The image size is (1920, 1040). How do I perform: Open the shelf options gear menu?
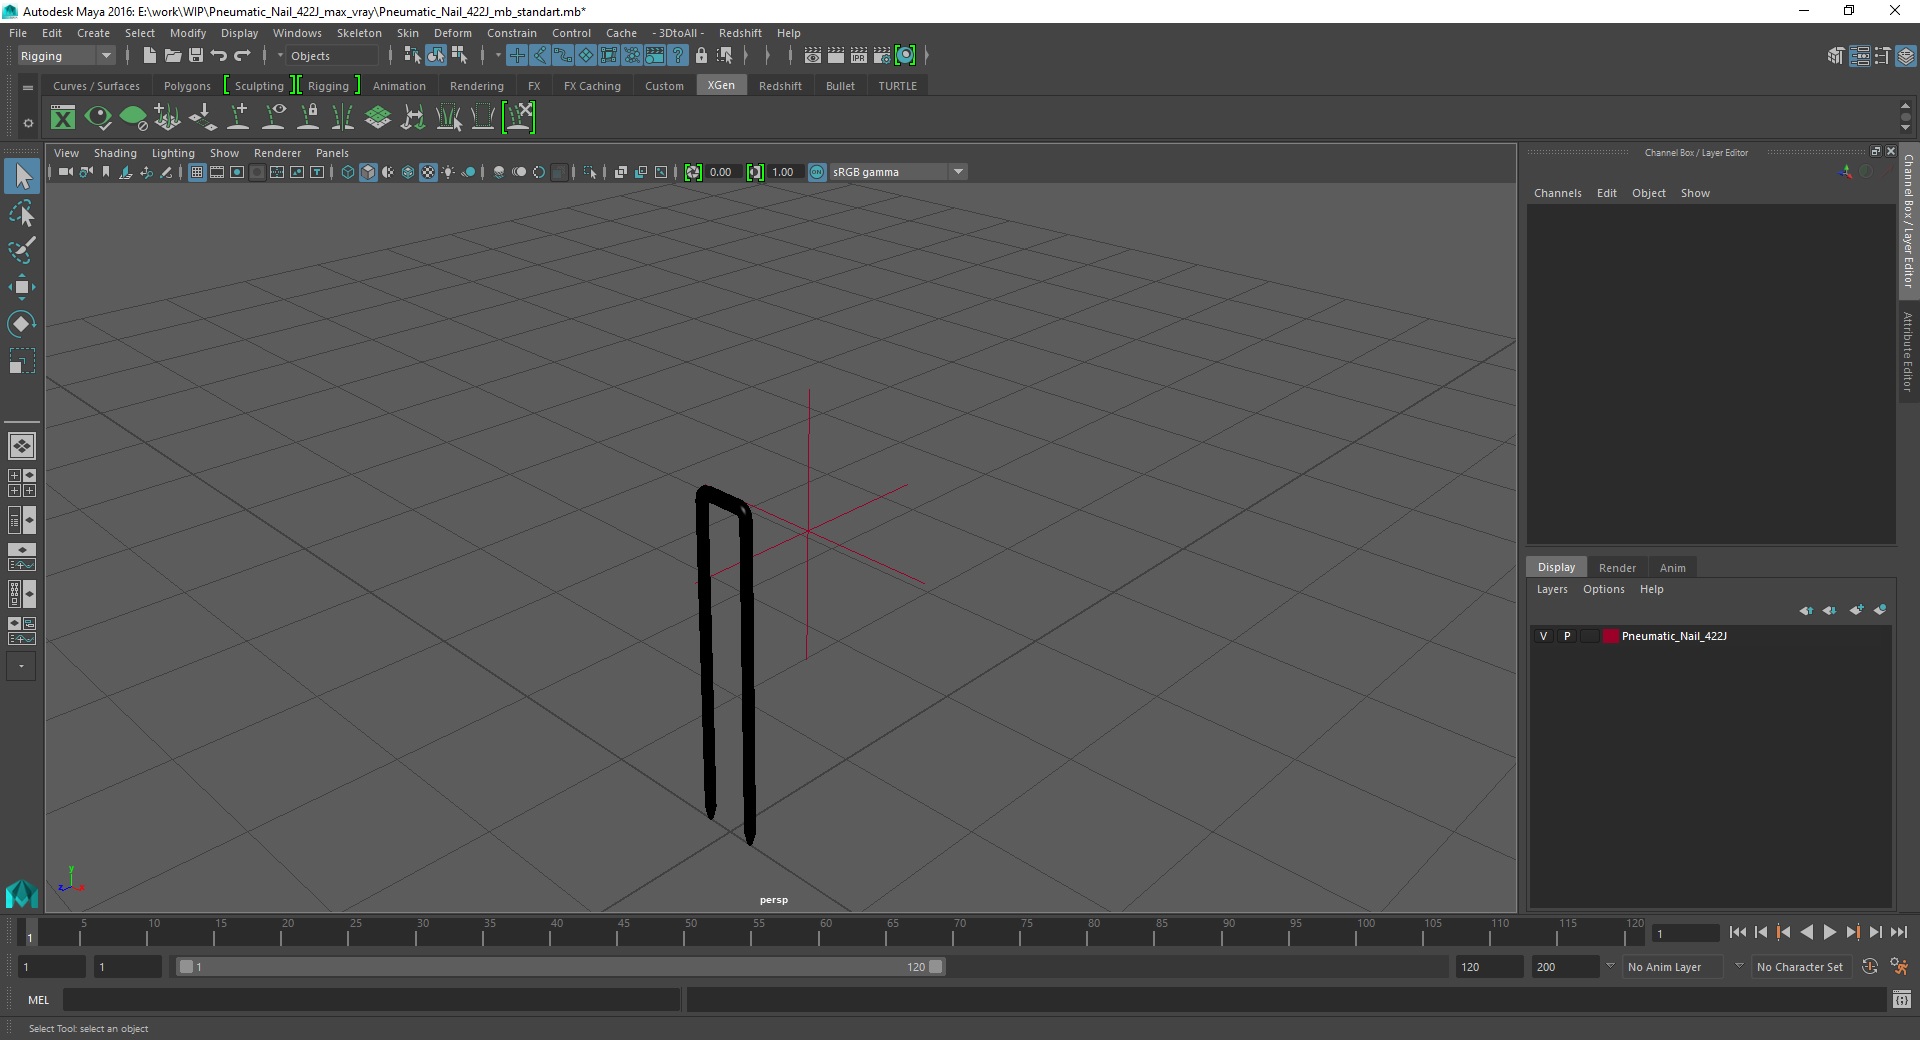point(28,124)
